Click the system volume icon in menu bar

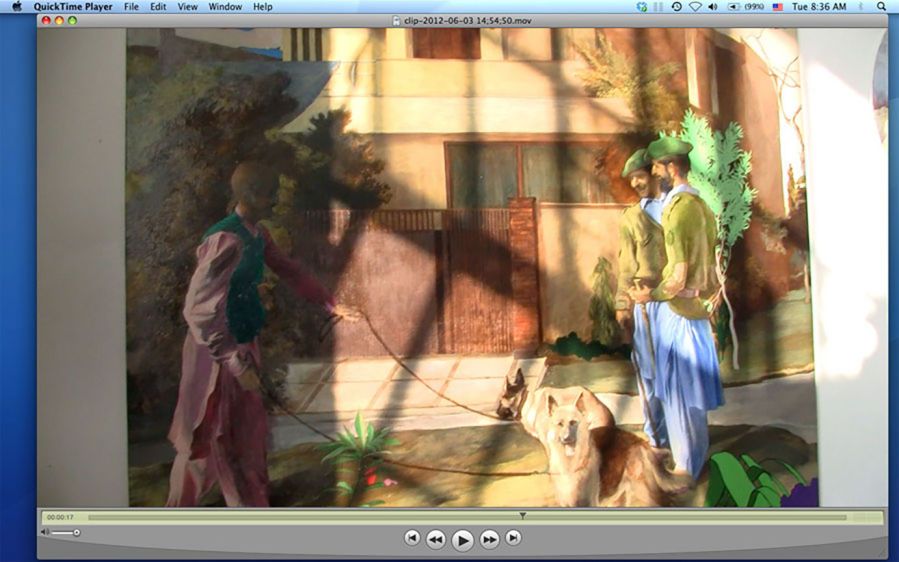tap(713, 7)
